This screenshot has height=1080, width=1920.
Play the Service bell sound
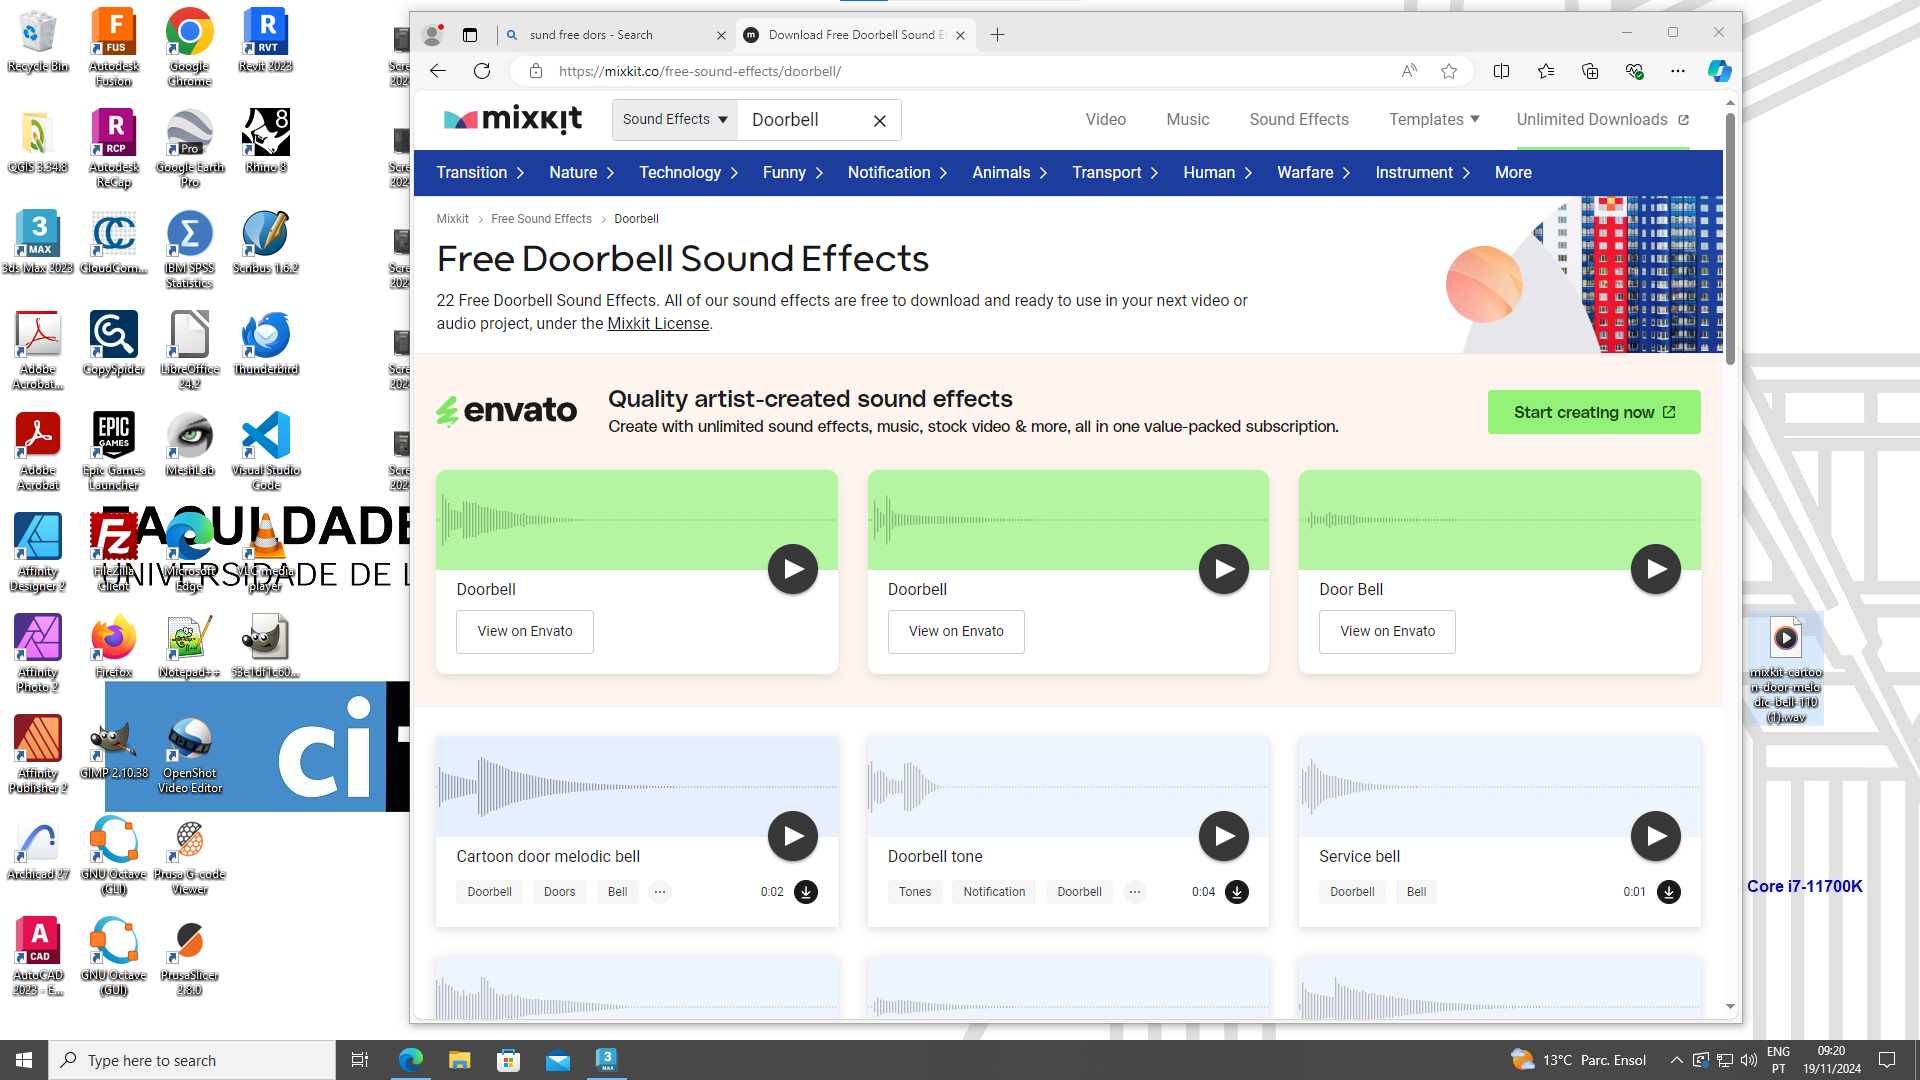[1656, 836]
